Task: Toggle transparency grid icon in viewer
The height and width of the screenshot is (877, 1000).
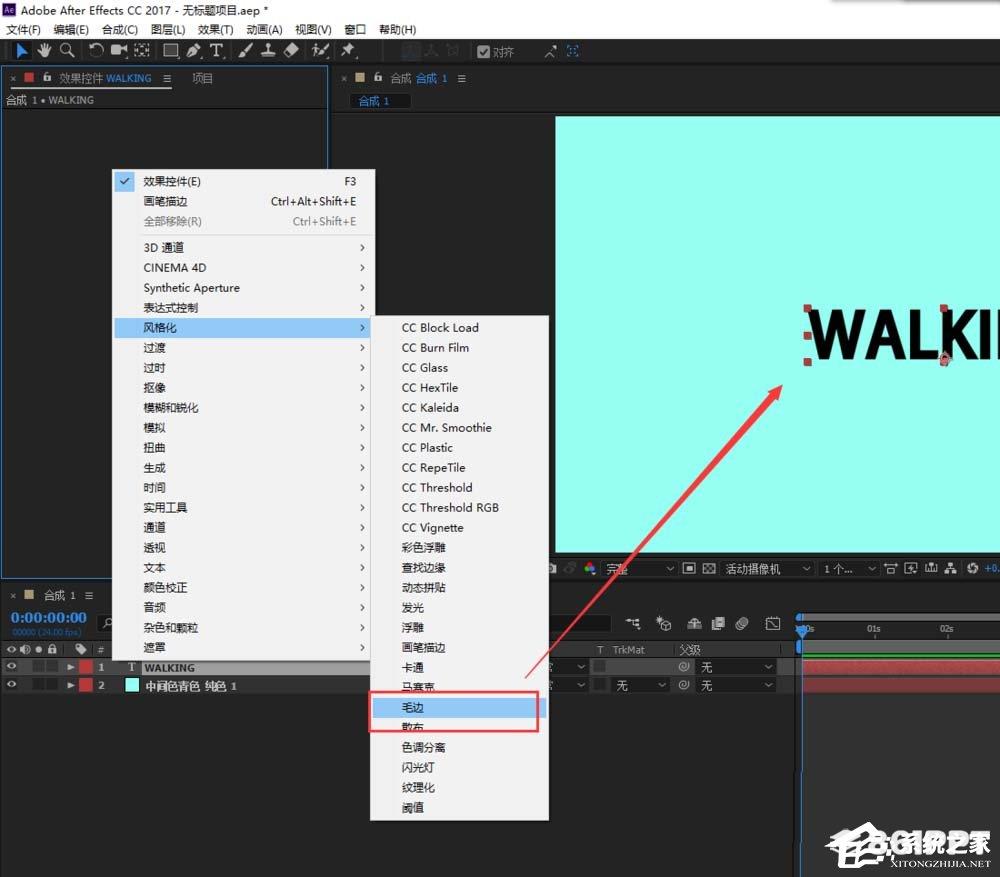Action: [x=709, y=568]
